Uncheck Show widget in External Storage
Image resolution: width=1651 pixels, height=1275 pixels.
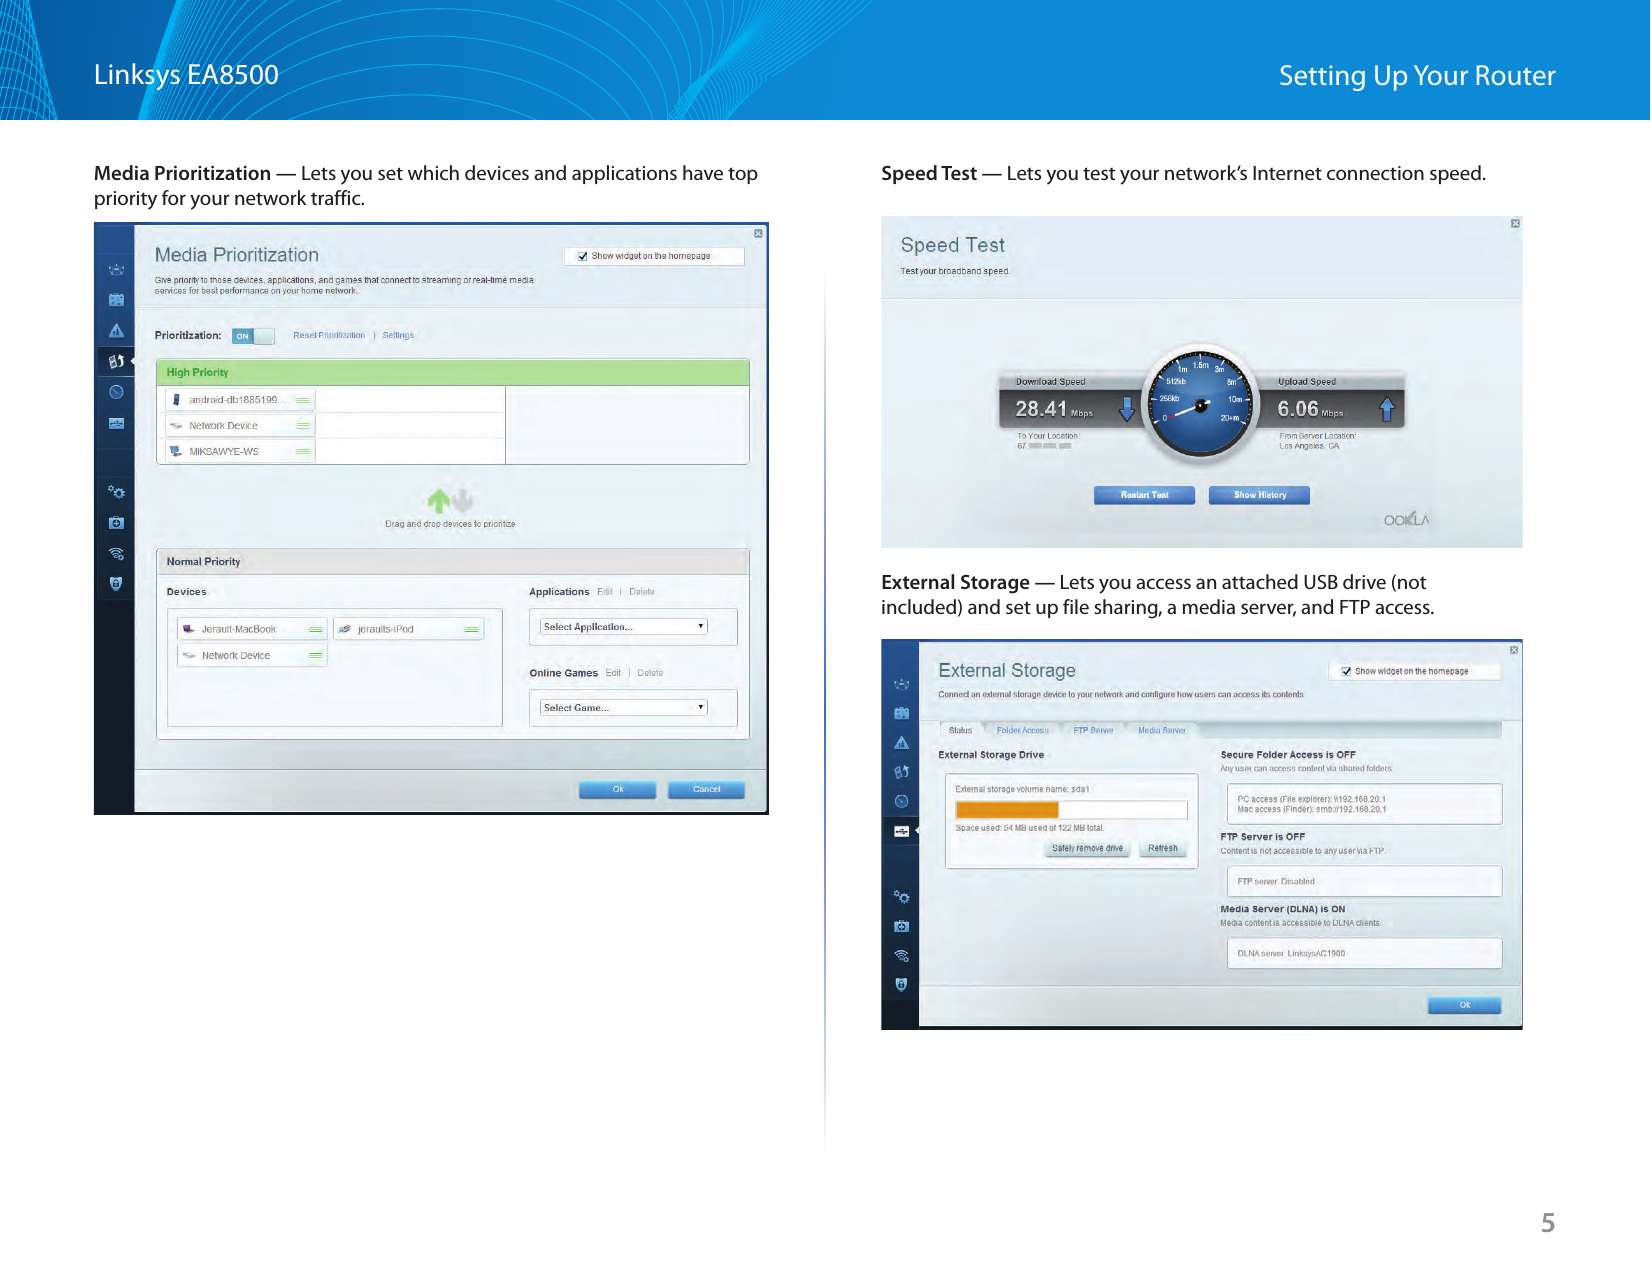1346,672
